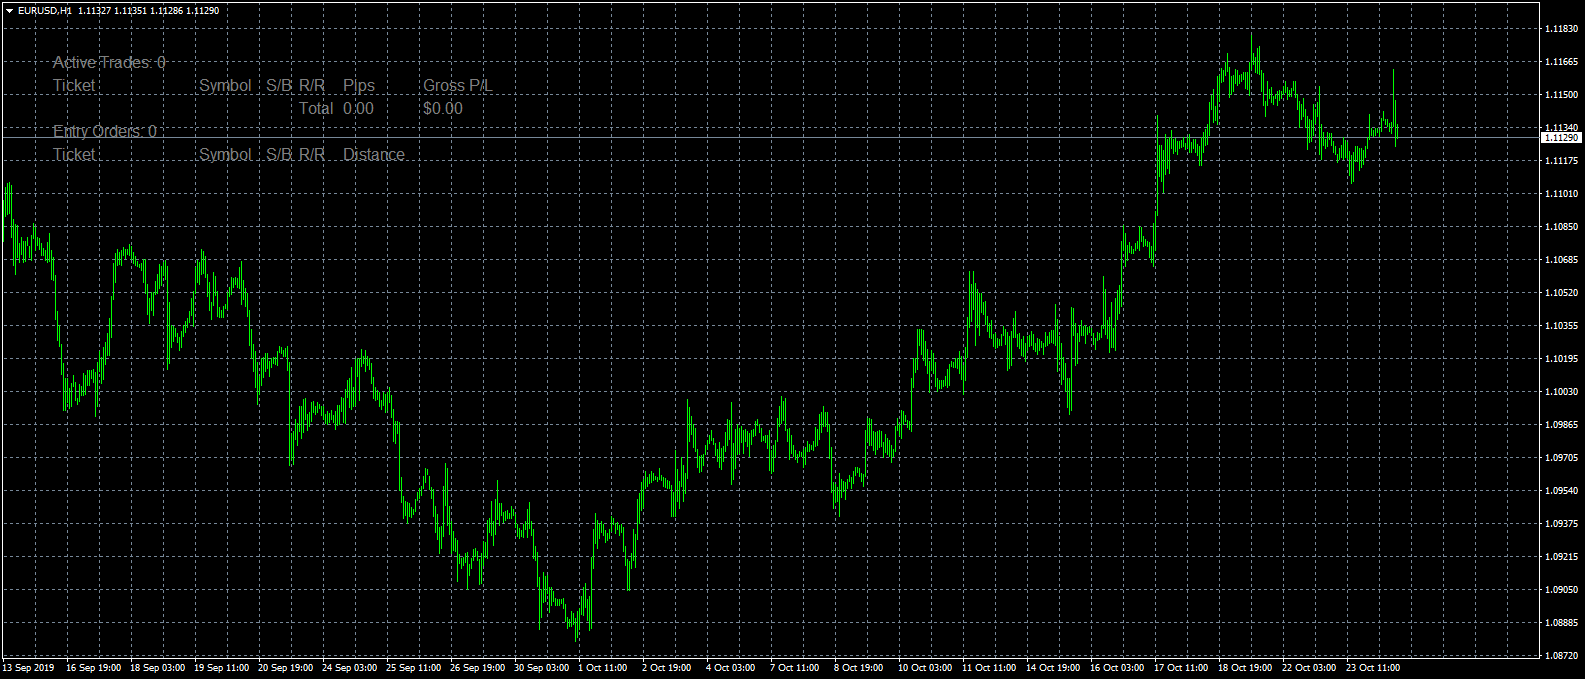Click price scale label 1.09215
1585x679 pixels.
1561,557
